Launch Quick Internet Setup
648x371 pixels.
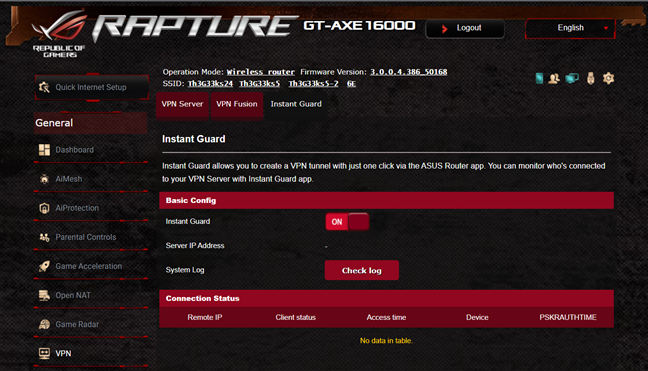click(x=92, y=87)
